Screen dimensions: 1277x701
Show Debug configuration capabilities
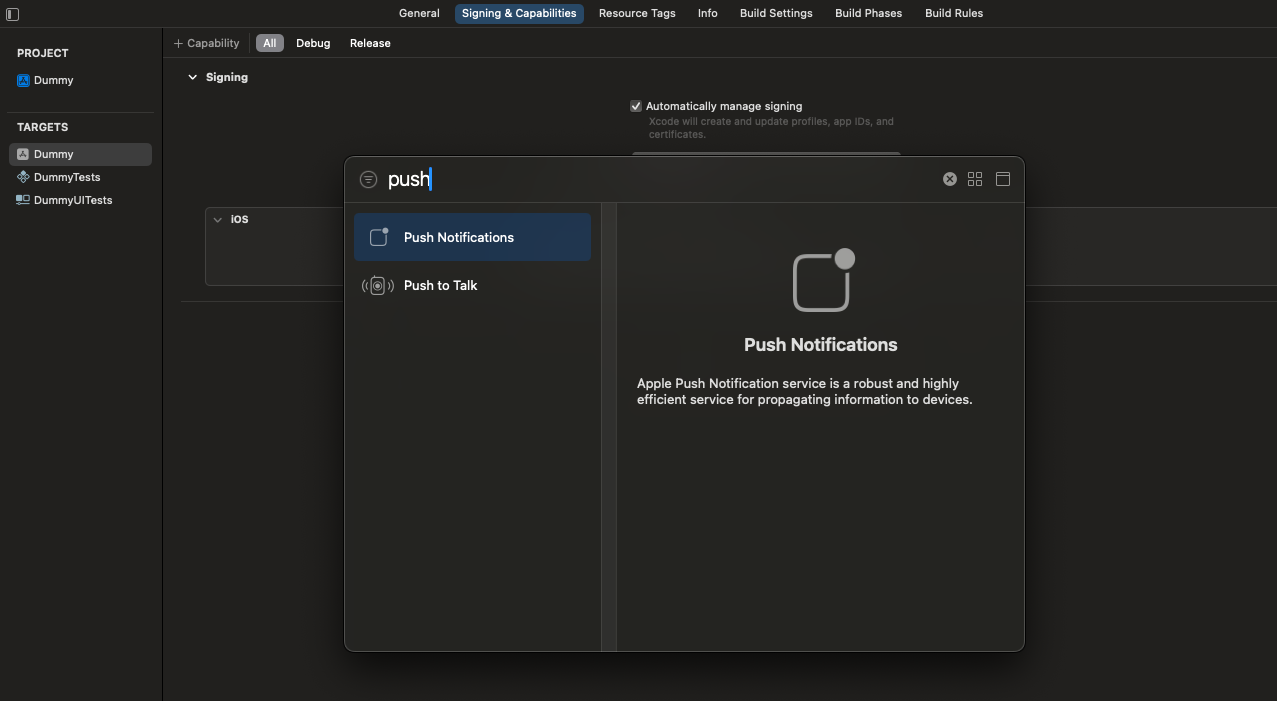pos(313,43)
